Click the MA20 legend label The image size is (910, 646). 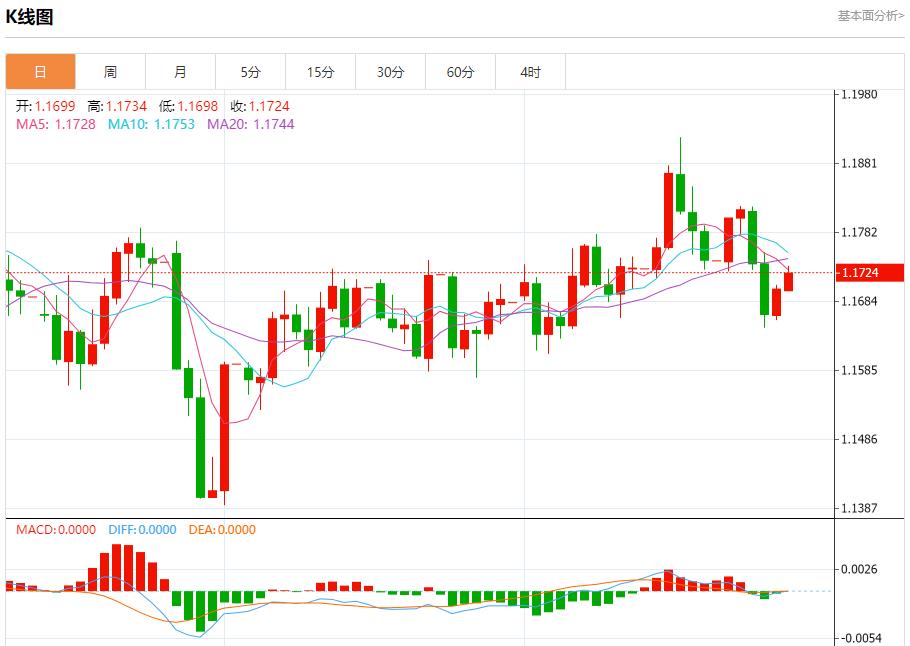[251, 124]
